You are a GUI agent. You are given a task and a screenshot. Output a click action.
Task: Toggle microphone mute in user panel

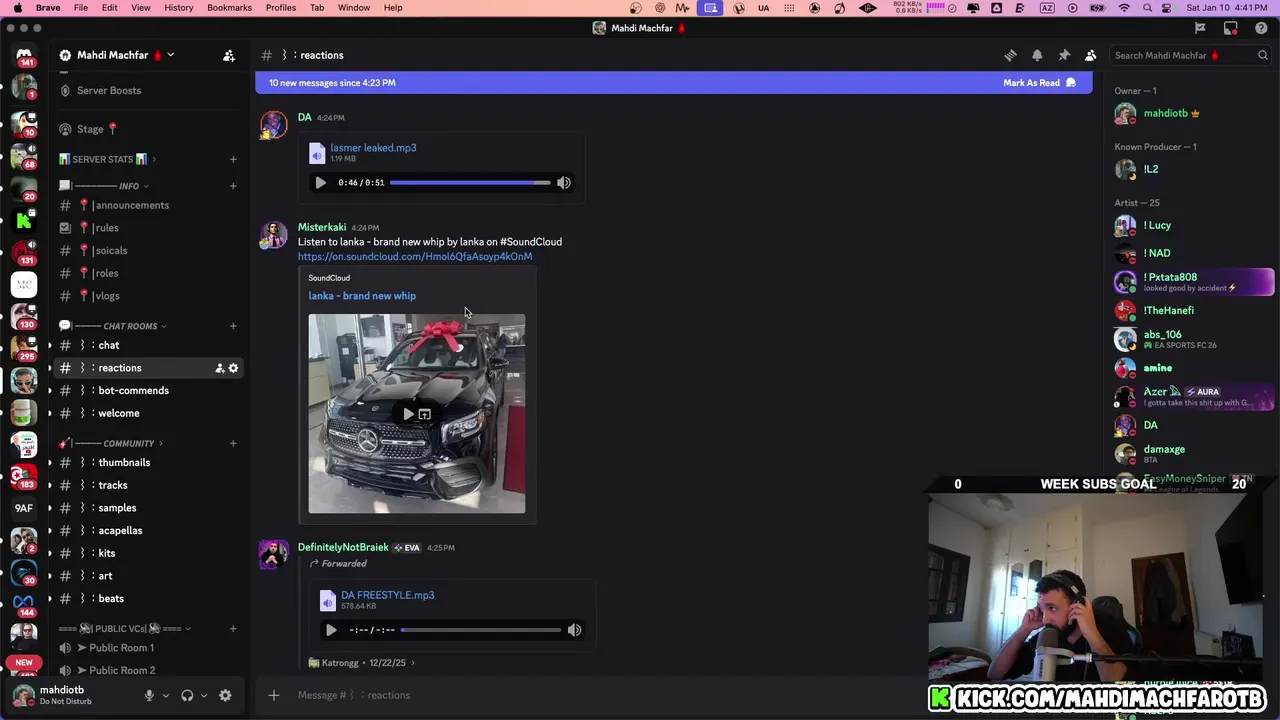coord(149,695)
